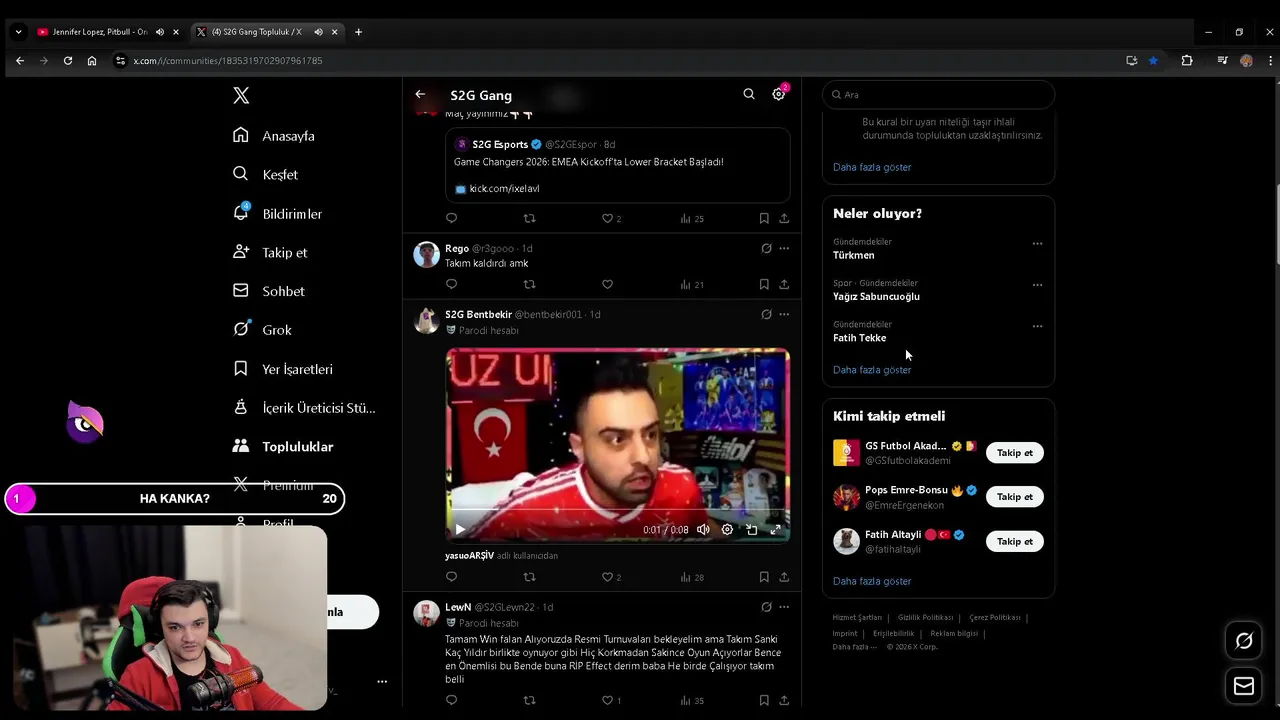Open options for Fatih Tekke trend

1037,326
